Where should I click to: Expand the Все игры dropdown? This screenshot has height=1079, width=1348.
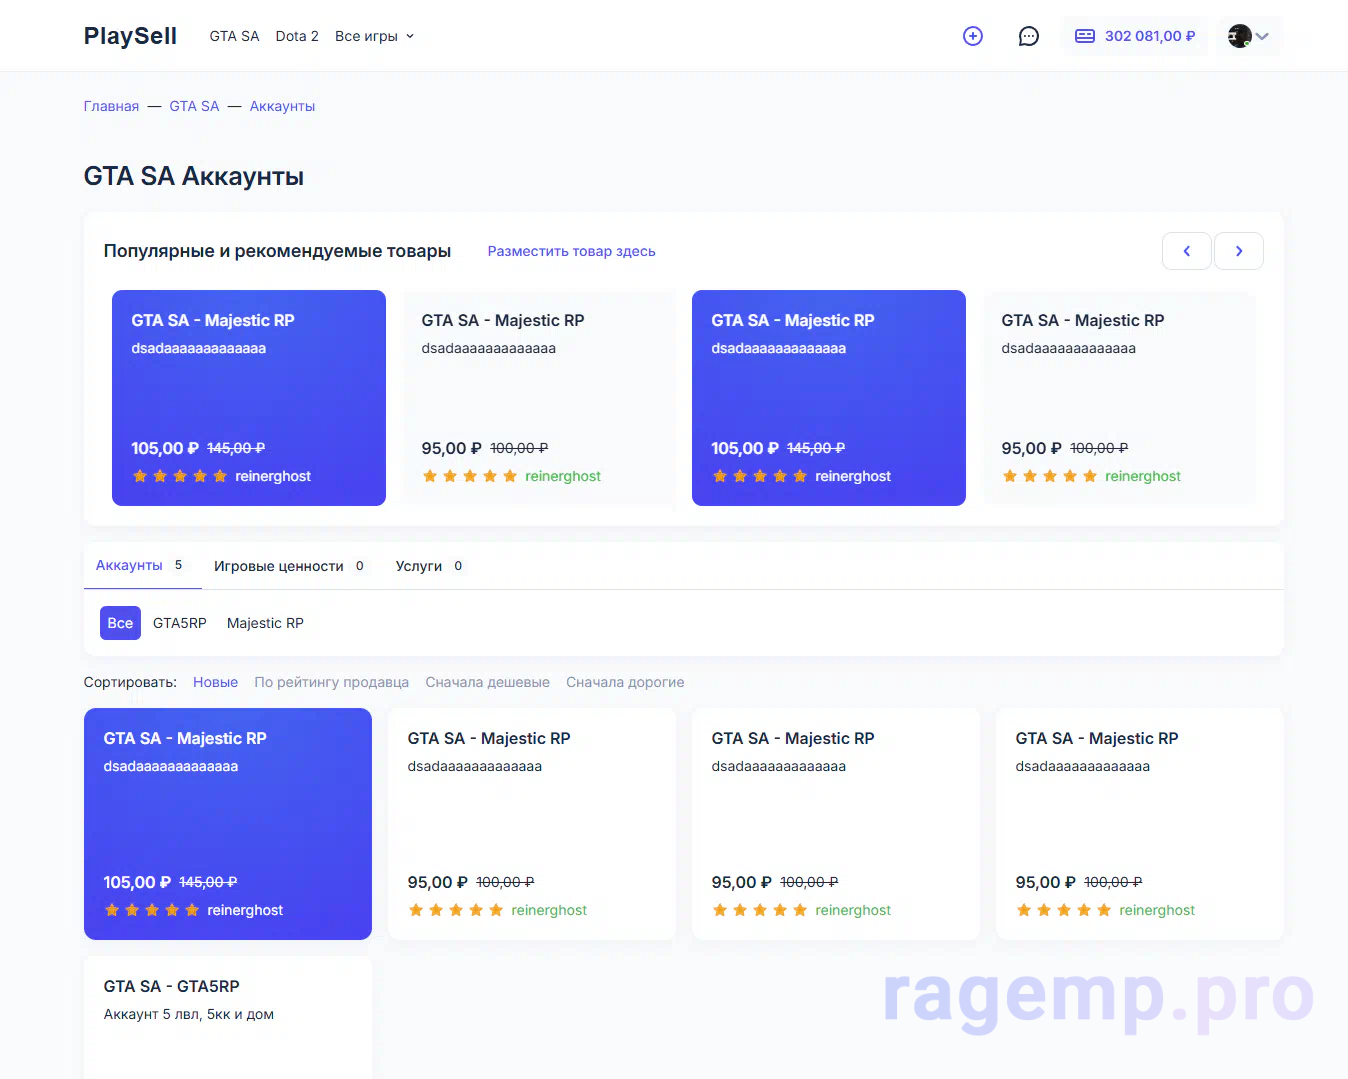[374, 36]
